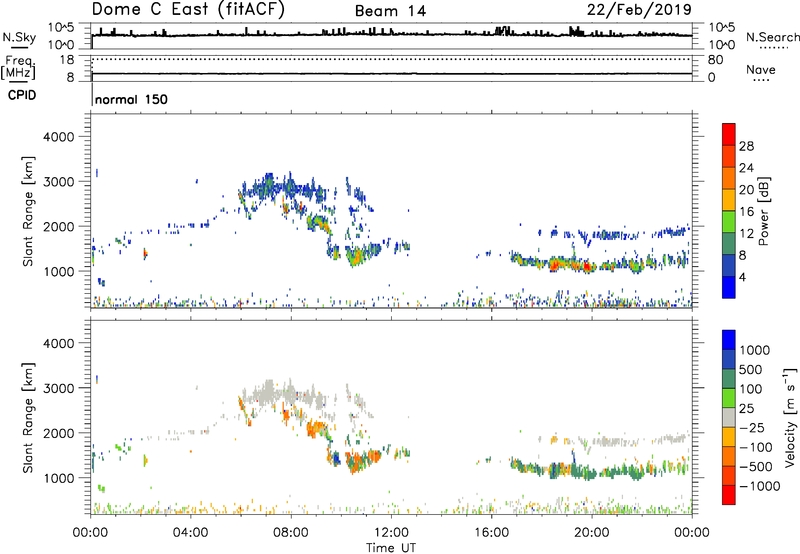Click the 'CPID' label

click(22, 95)
